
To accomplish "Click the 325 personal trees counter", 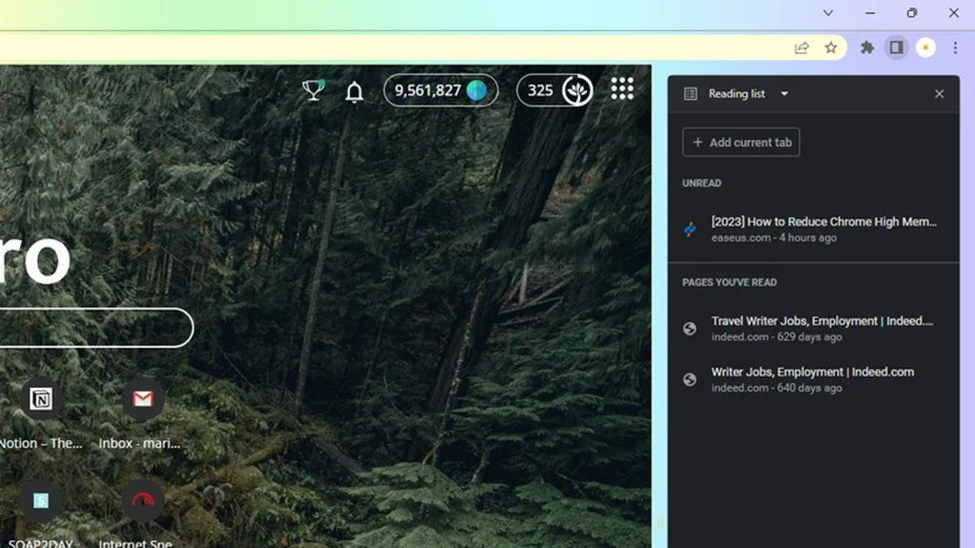I will [556, 91].
